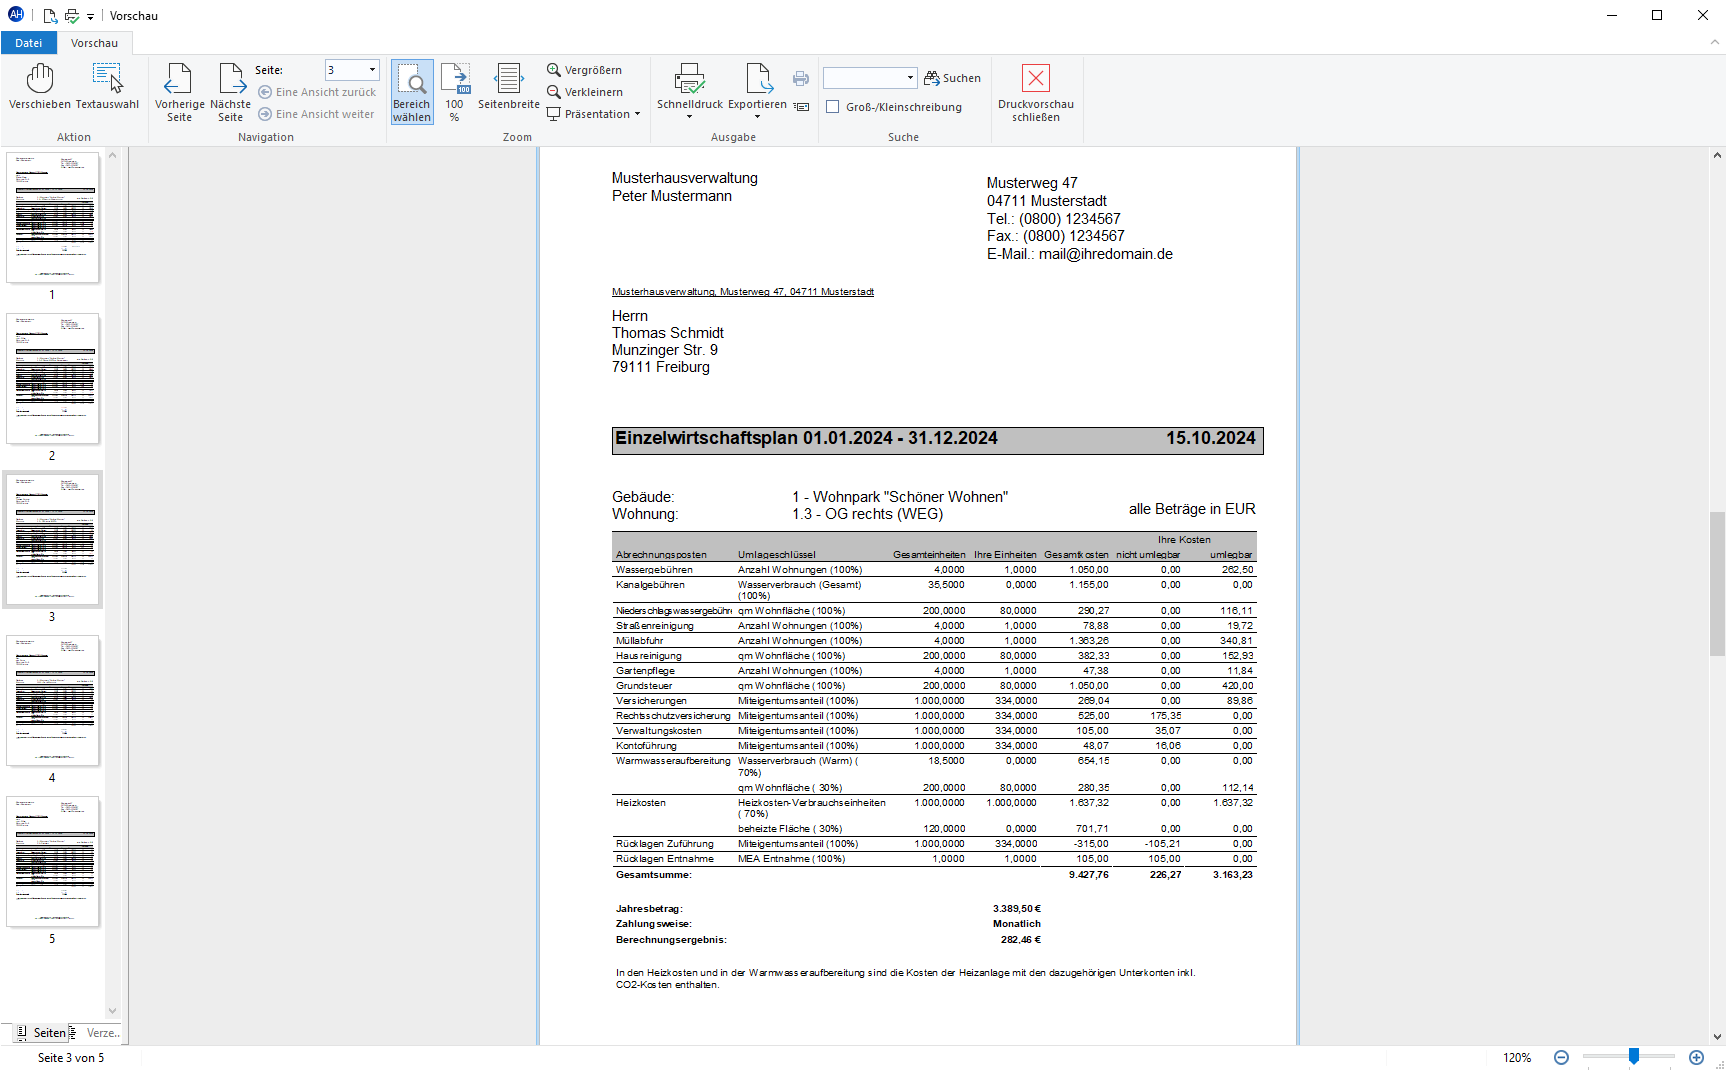Click the new document quick-access icon
The image size is (1727, 1071).
click(x=49, y=16)
